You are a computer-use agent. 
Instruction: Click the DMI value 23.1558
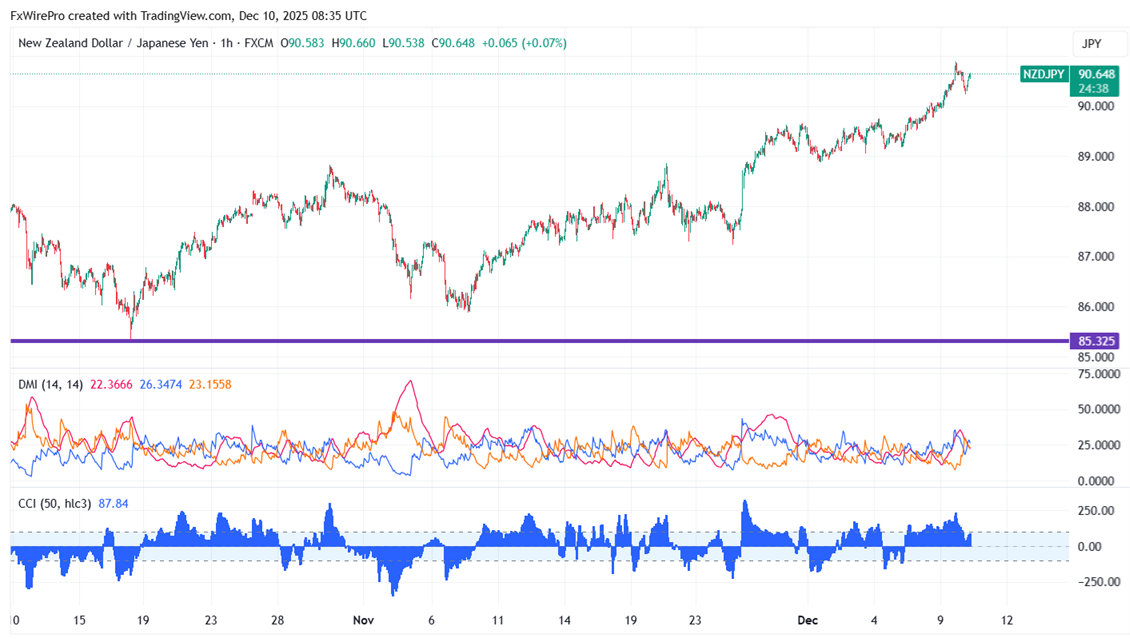pyautogui.click(x=210, y=385)
